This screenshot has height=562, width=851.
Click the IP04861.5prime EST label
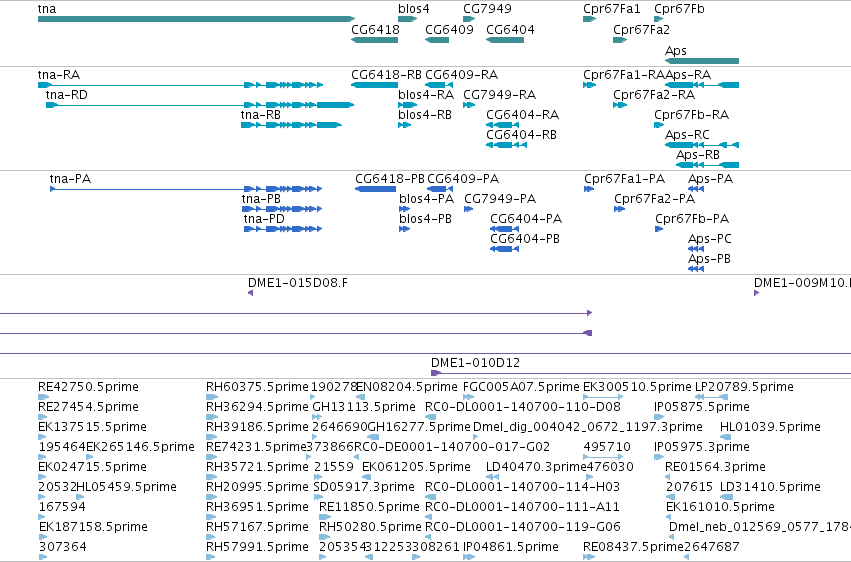coord(511,547)
